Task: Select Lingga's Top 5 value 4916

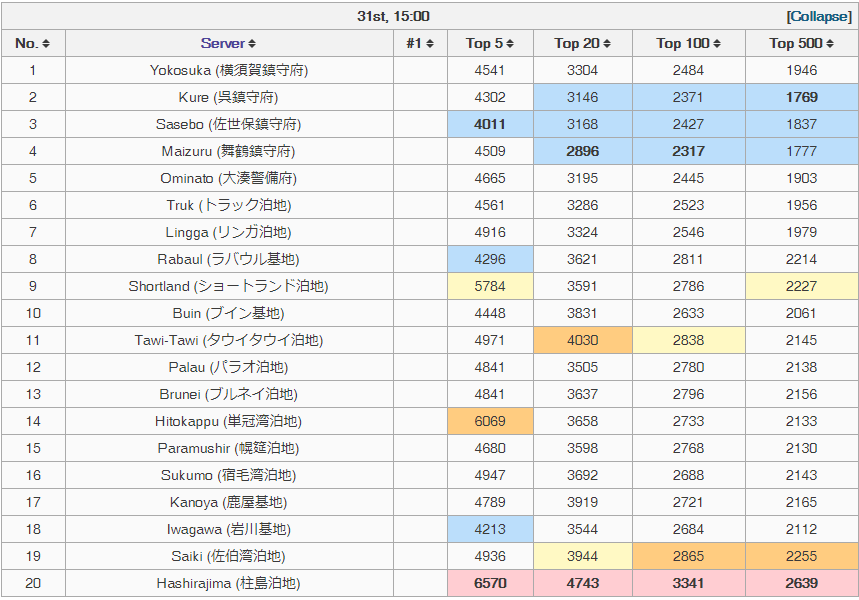Action: click(490, 232)
